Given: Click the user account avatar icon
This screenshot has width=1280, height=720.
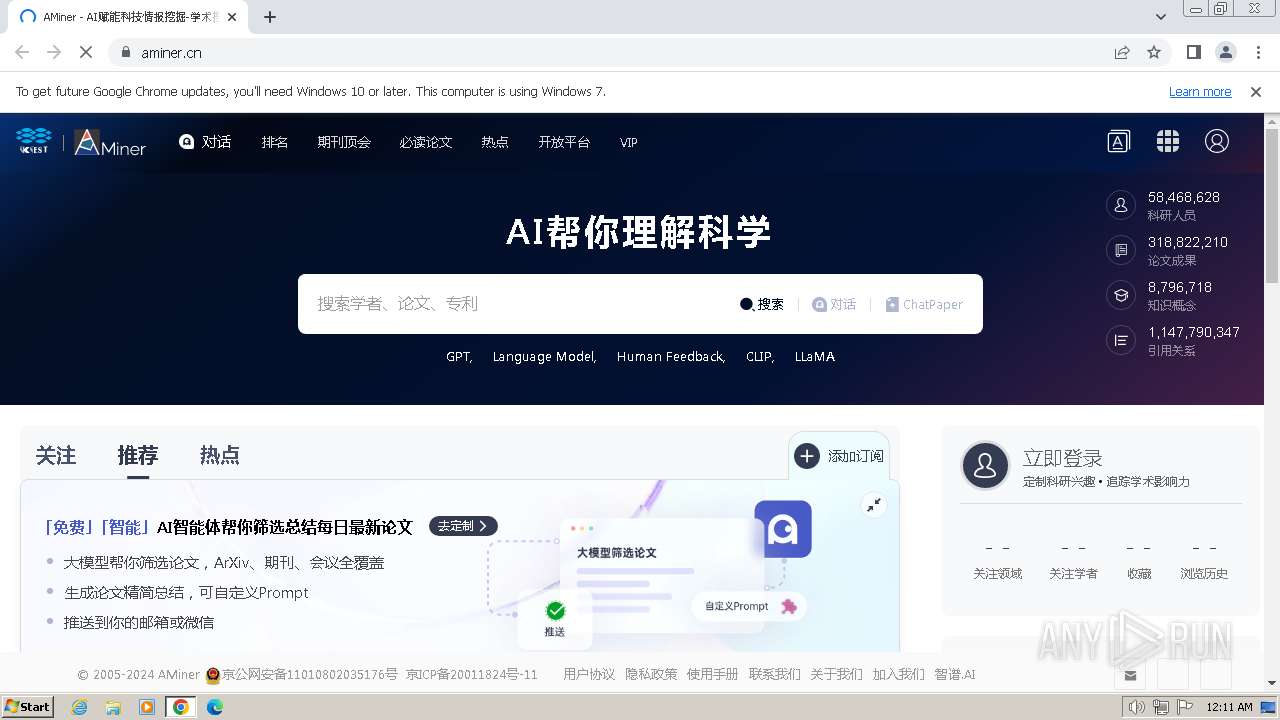Looking at the screenshot, I should 1217,141.
